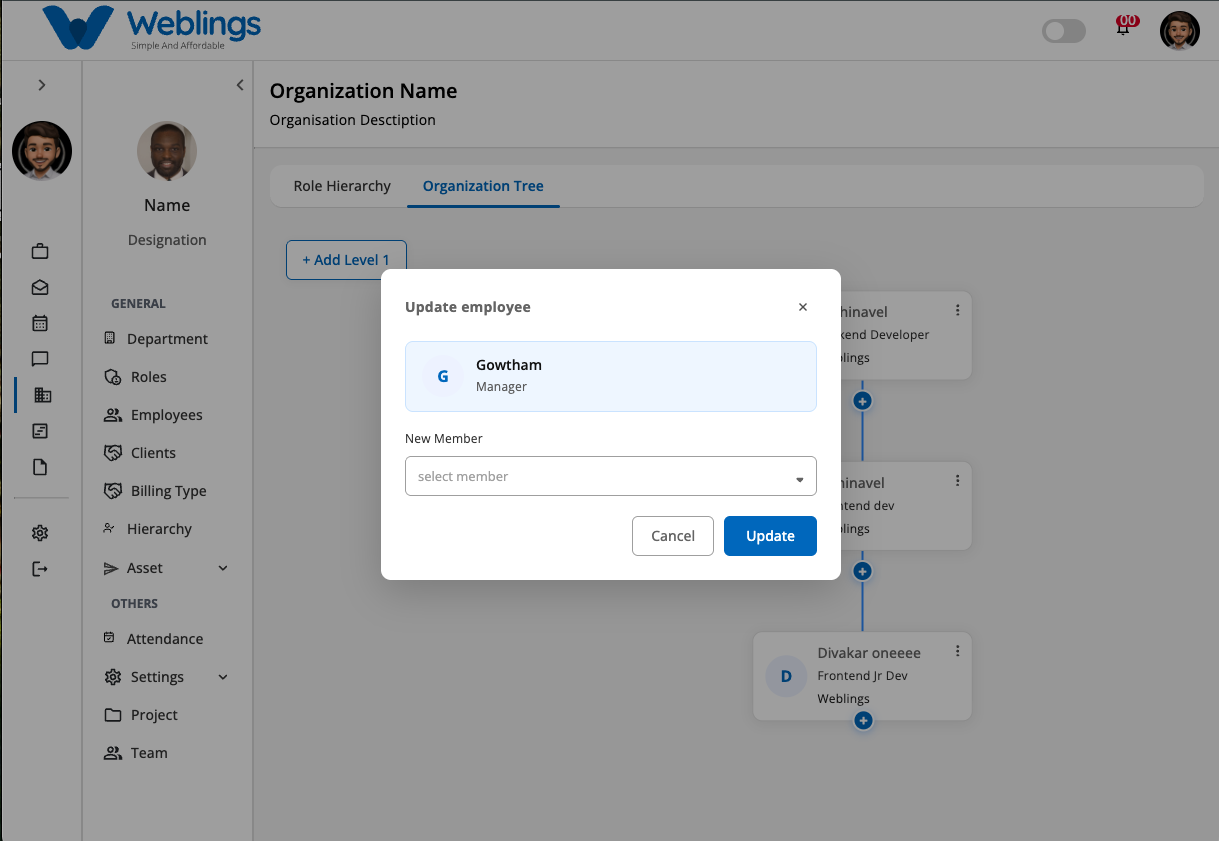Expand the Settings submenu in the sidebar
The height and width of the screenshot is (841, 1219).
click(x=223, y=677)
